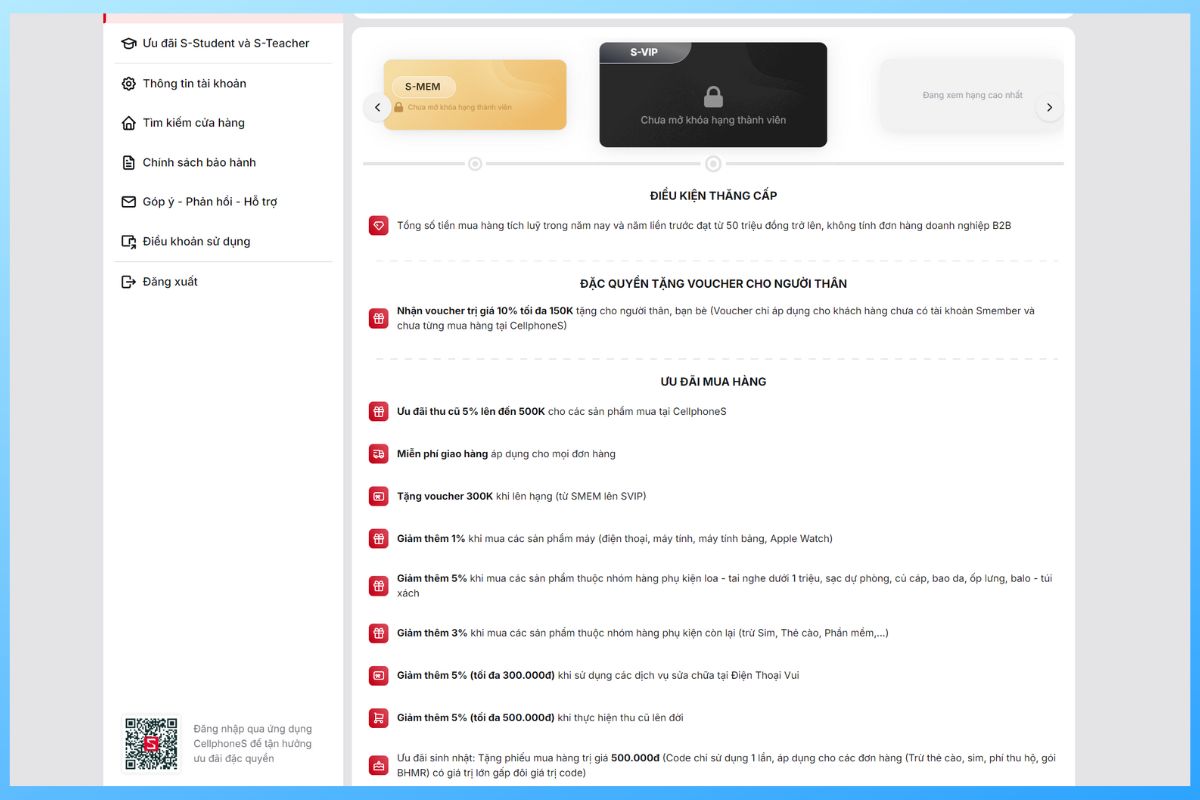Viewport: 1200px width, 800px height.
Task: Click the gift icon beside Nhận voucher trị giá 10%
Action: pyautogui.click(x=378, y=319)
